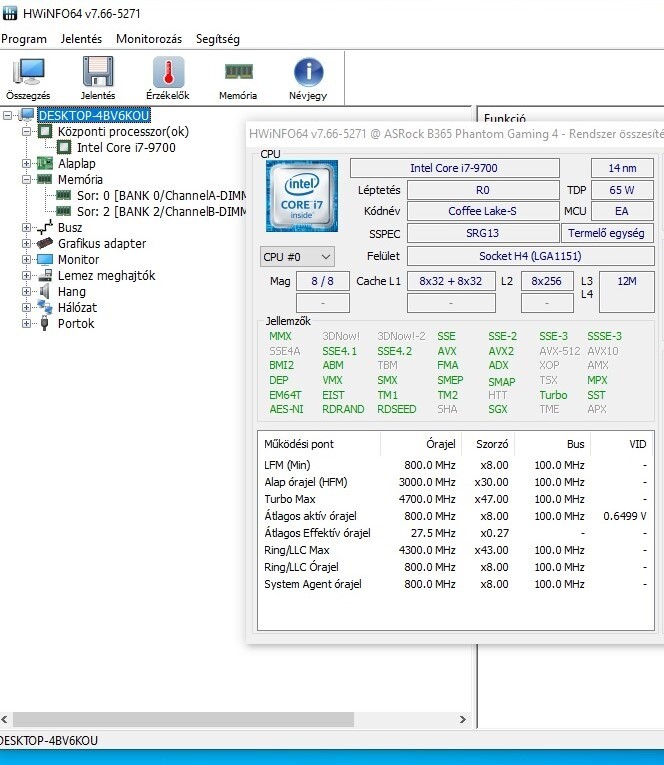This screenshot has height=765, width=664.
Task: Click the VID column header
Action: click(622, 444)
